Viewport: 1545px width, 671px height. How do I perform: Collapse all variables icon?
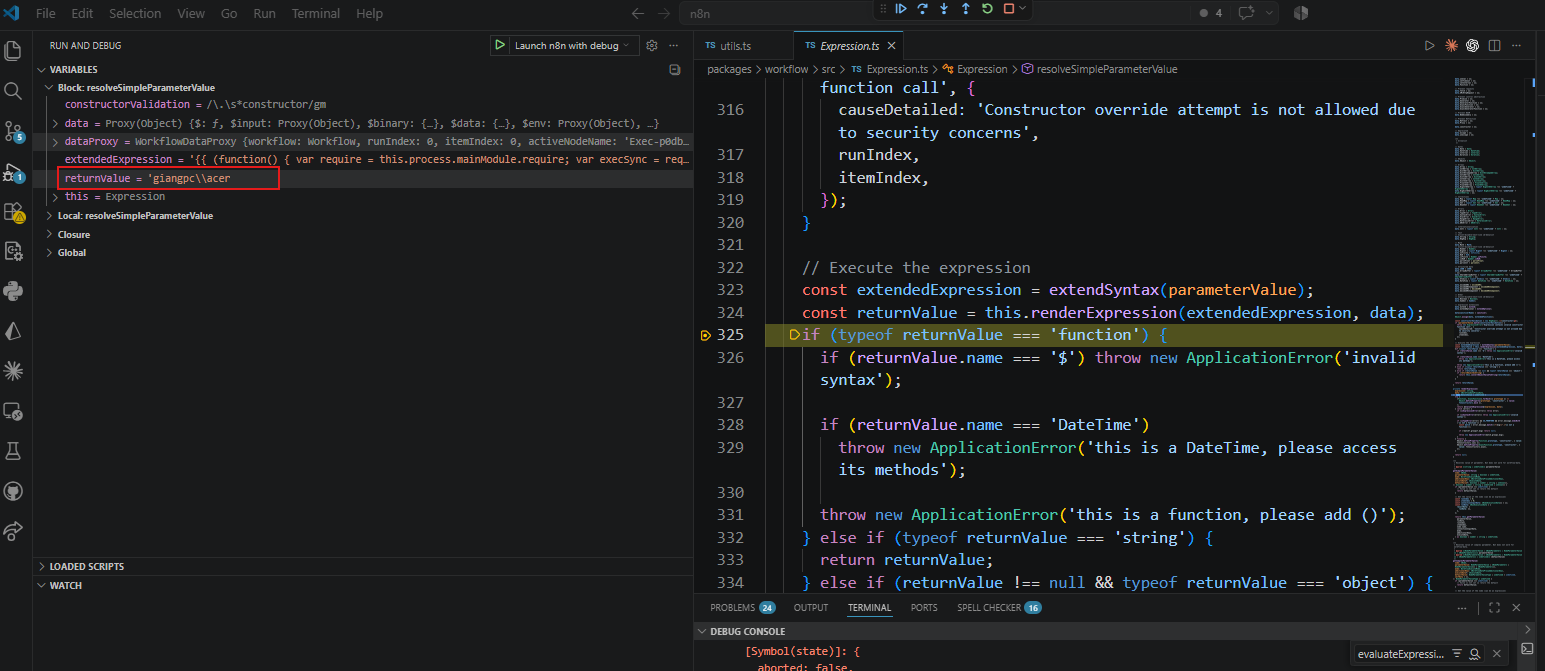(x=675, y=70)
